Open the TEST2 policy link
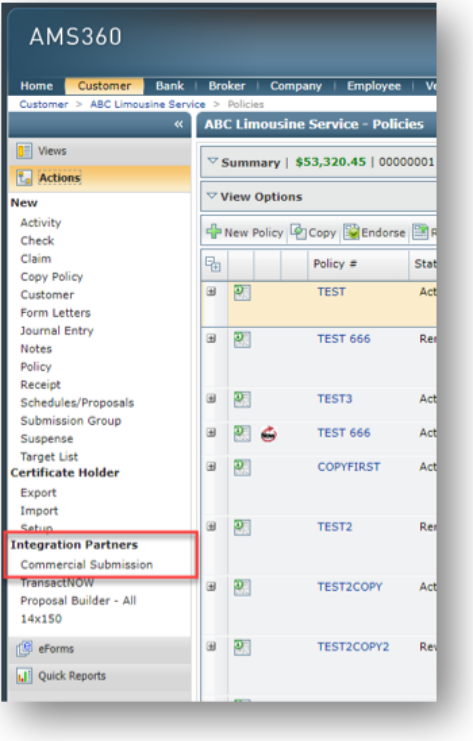 point(335,527)
